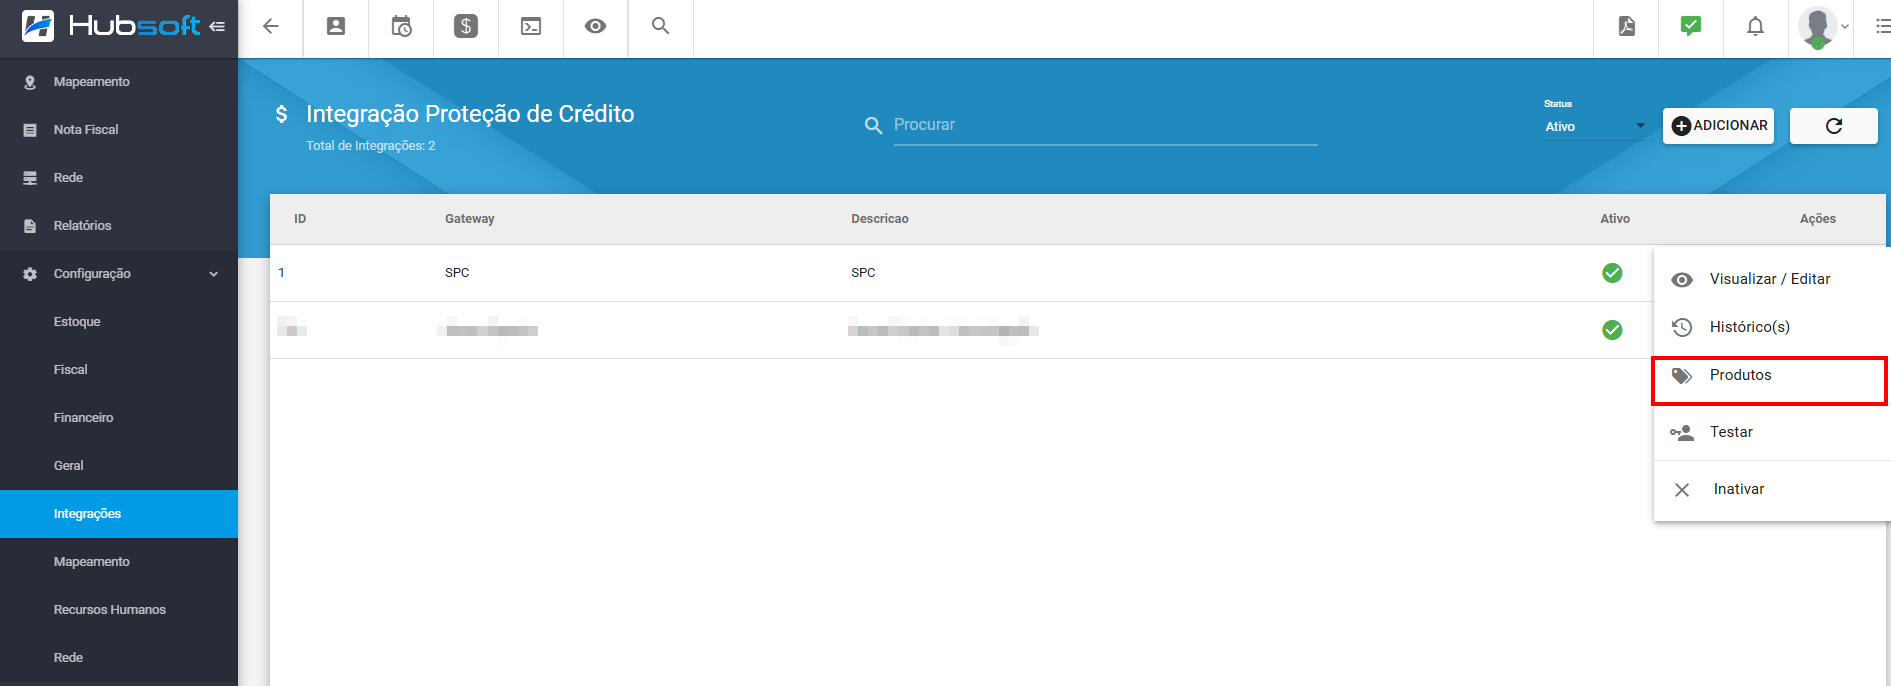Click the eye icon in top toolbar
Image resolution: width=1891 pixels, height=686 pixels.
(595, 27)
